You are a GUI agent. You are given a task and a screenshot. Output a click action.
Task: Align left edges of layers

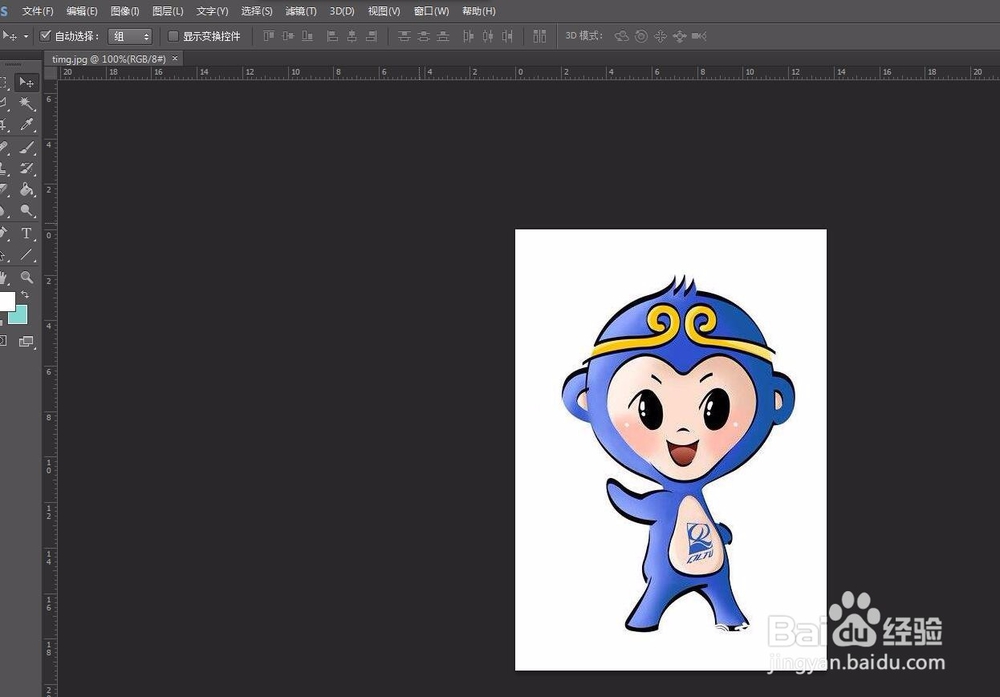point(332,36)
